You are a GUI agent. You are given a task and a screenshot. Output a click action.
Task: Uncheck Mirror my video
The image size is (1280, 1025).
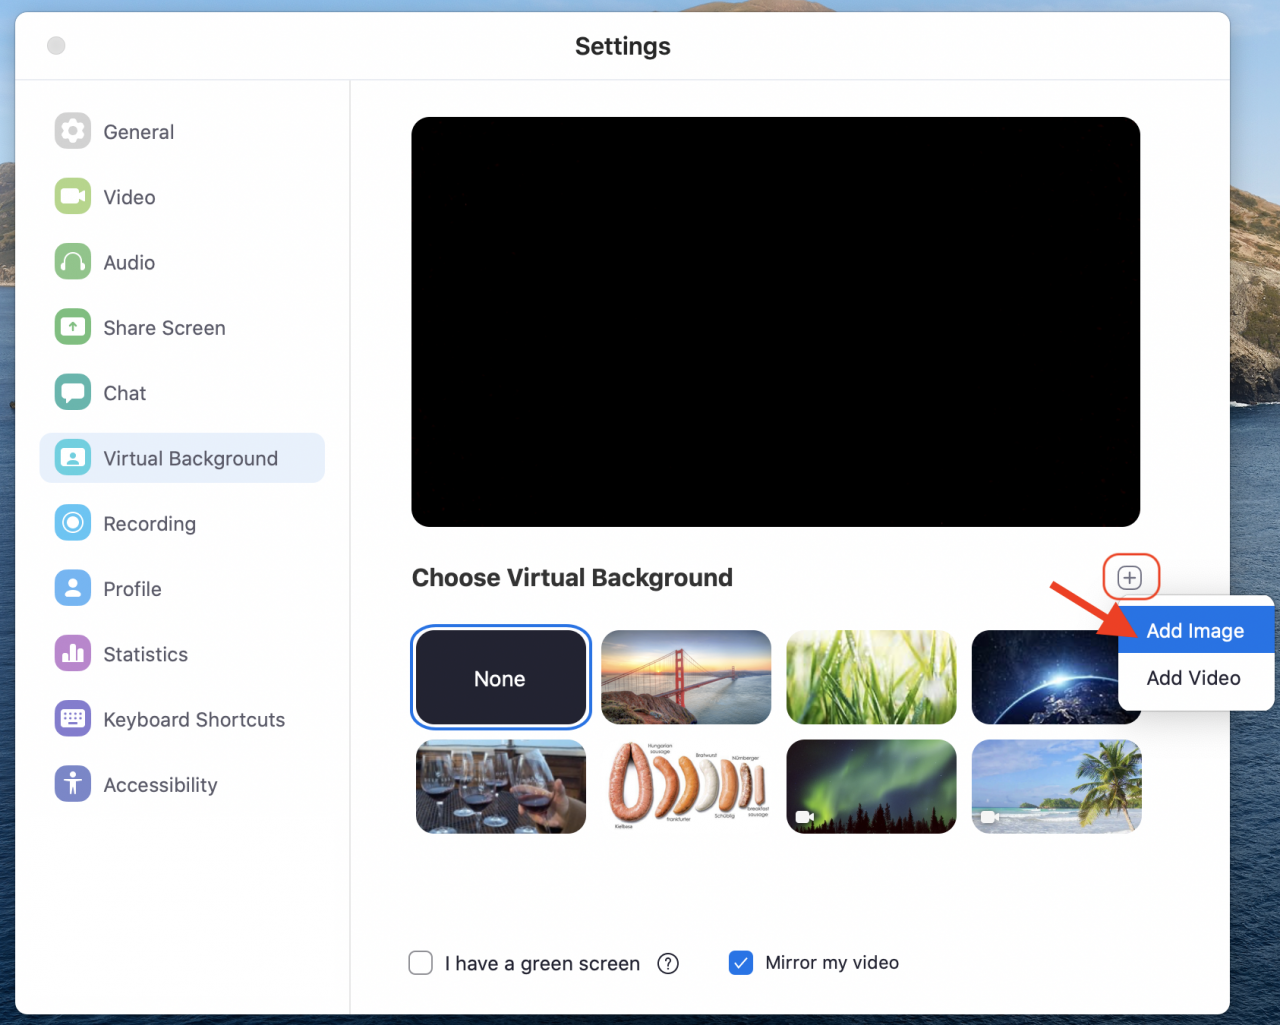point(740,962)
